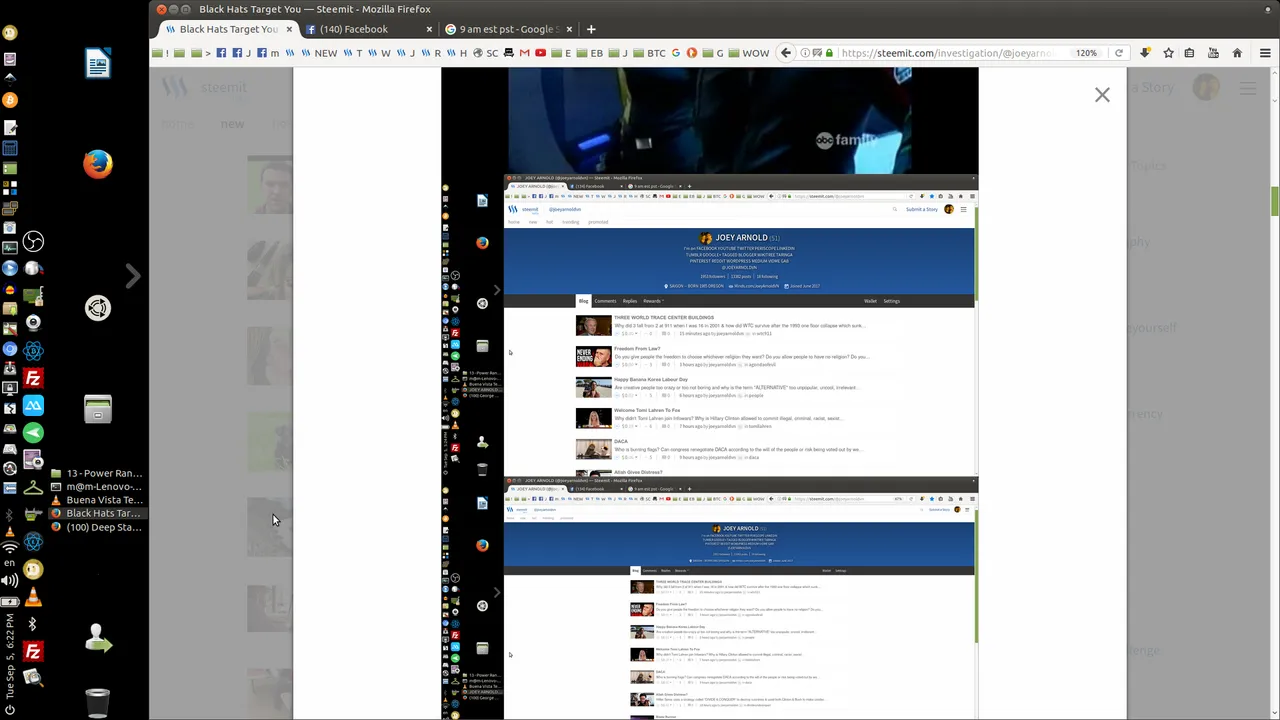
Task: Click the Firefox back arrow button
Action: 786,53
